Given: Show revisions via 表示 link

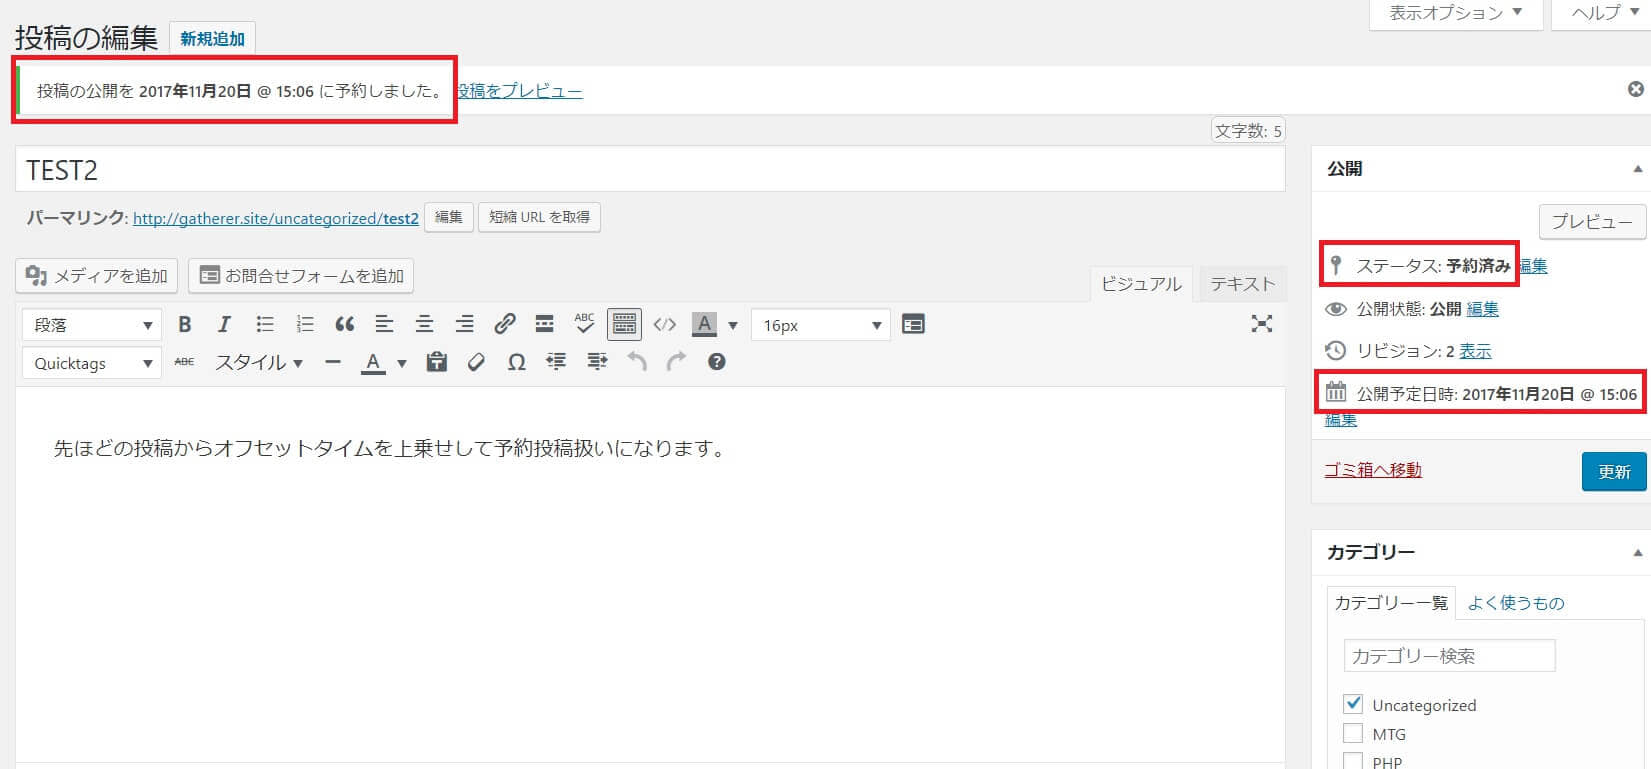Looking at the screenshot, I should pos(1475,351).
